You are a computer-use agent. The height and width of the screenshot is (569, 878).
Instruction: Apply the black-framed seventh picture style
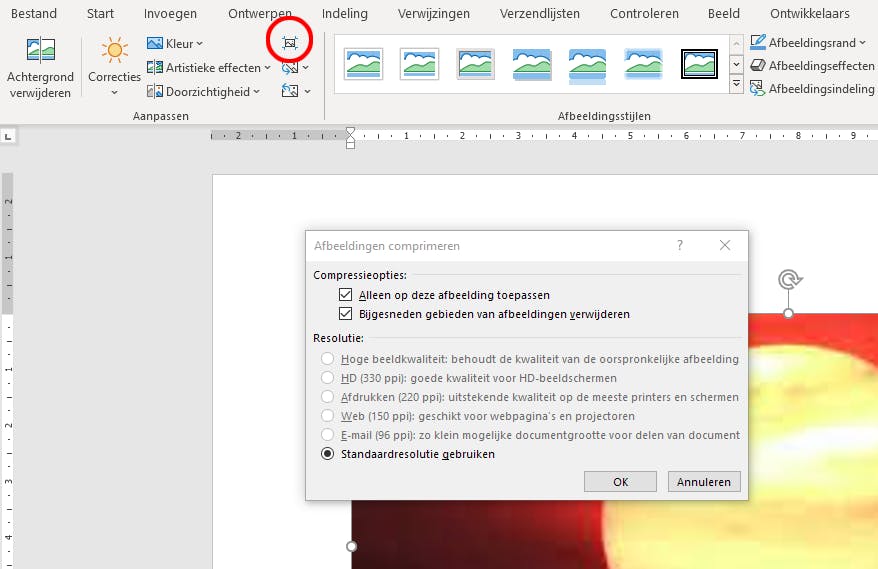(699, 63)
